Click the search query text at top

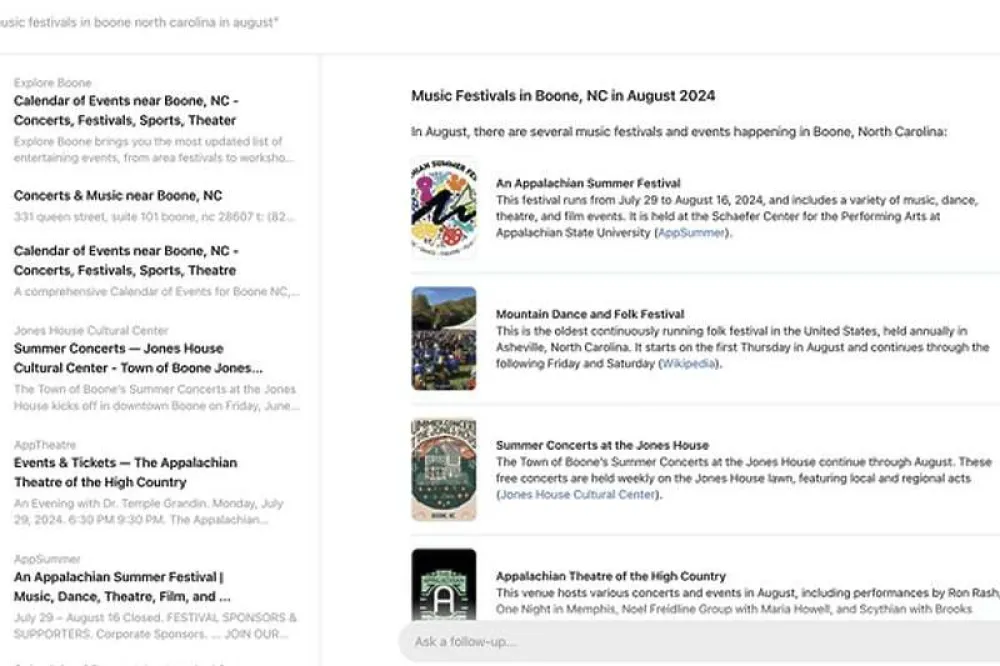point(138,22)
